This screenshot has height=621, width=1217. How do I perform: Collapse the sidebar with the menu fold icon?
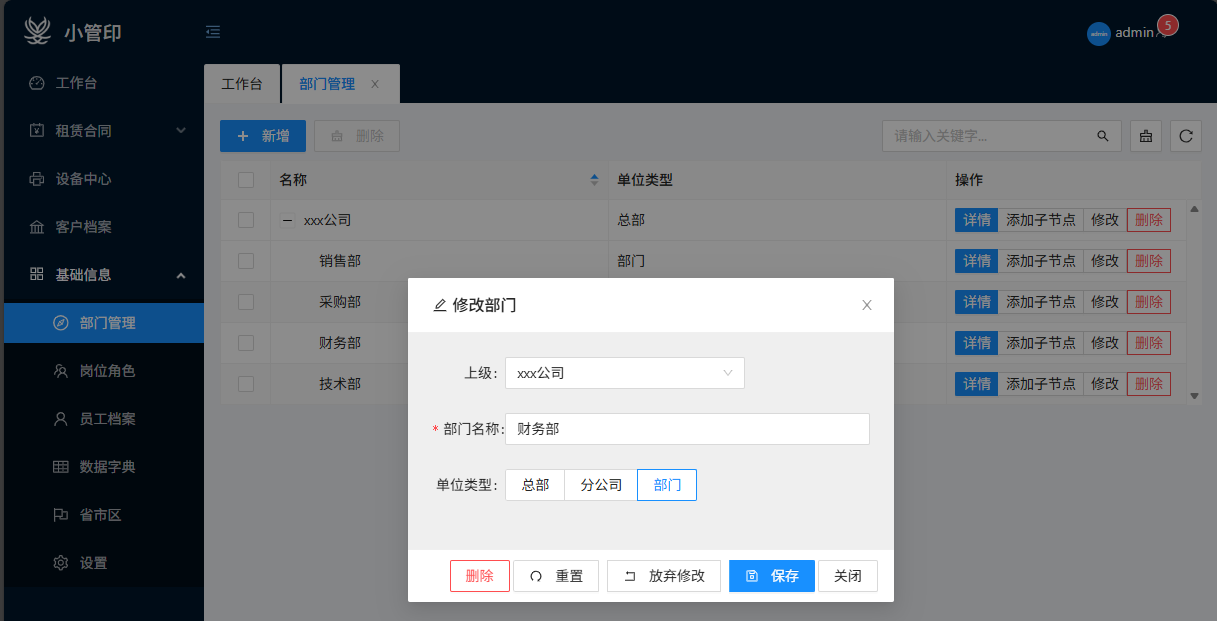click(x=213, y=32)
